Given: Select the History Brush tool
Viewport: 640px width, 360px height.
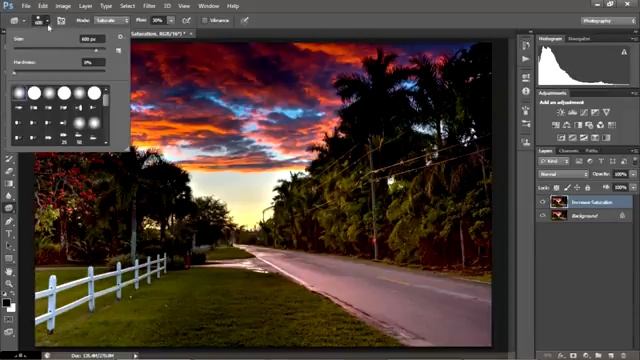Looking at the screenshot, I should 9,159.
